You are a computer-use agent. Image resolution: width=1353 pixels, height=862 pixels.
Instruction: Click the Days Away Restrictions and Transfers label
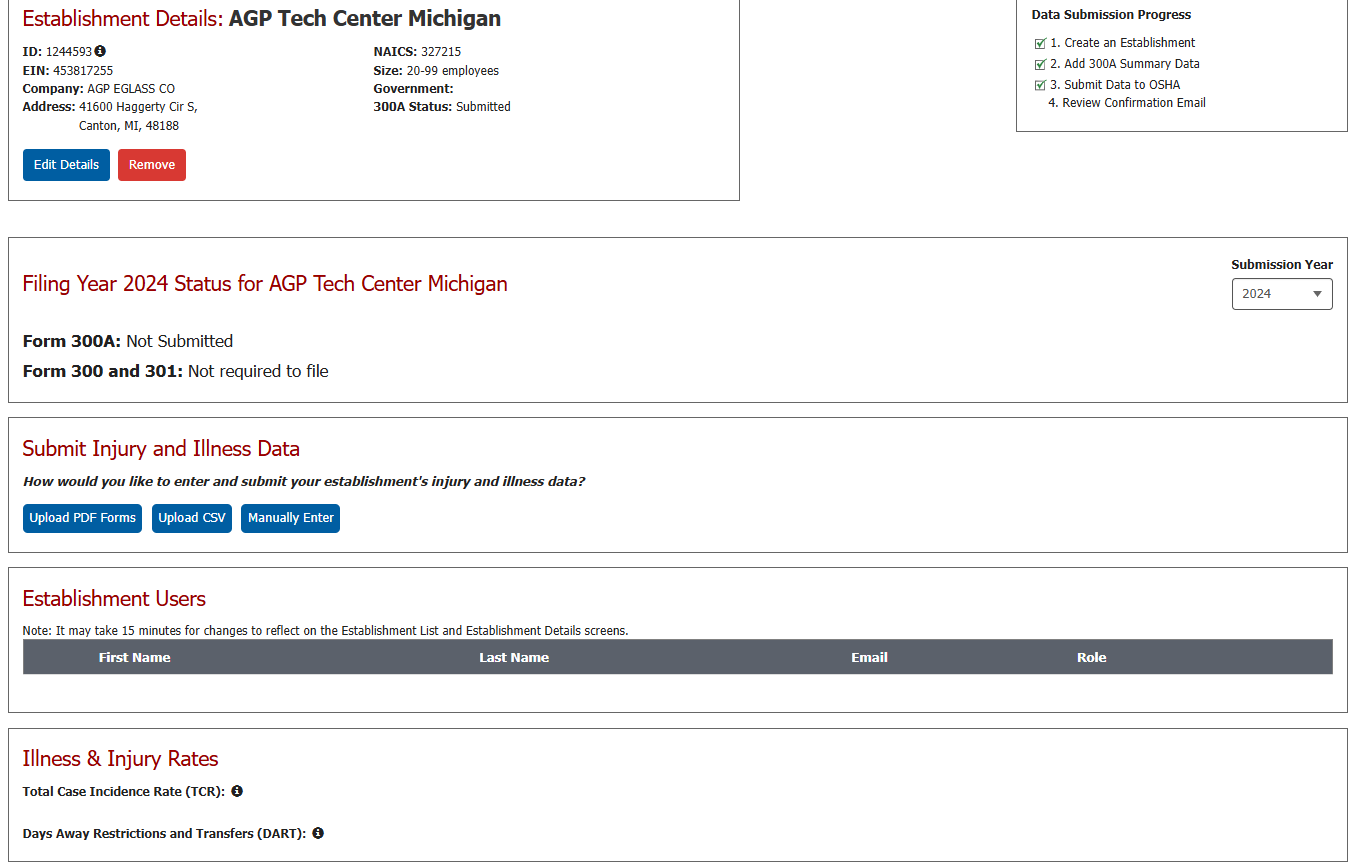pyautogui.click(x=165, y=834)
